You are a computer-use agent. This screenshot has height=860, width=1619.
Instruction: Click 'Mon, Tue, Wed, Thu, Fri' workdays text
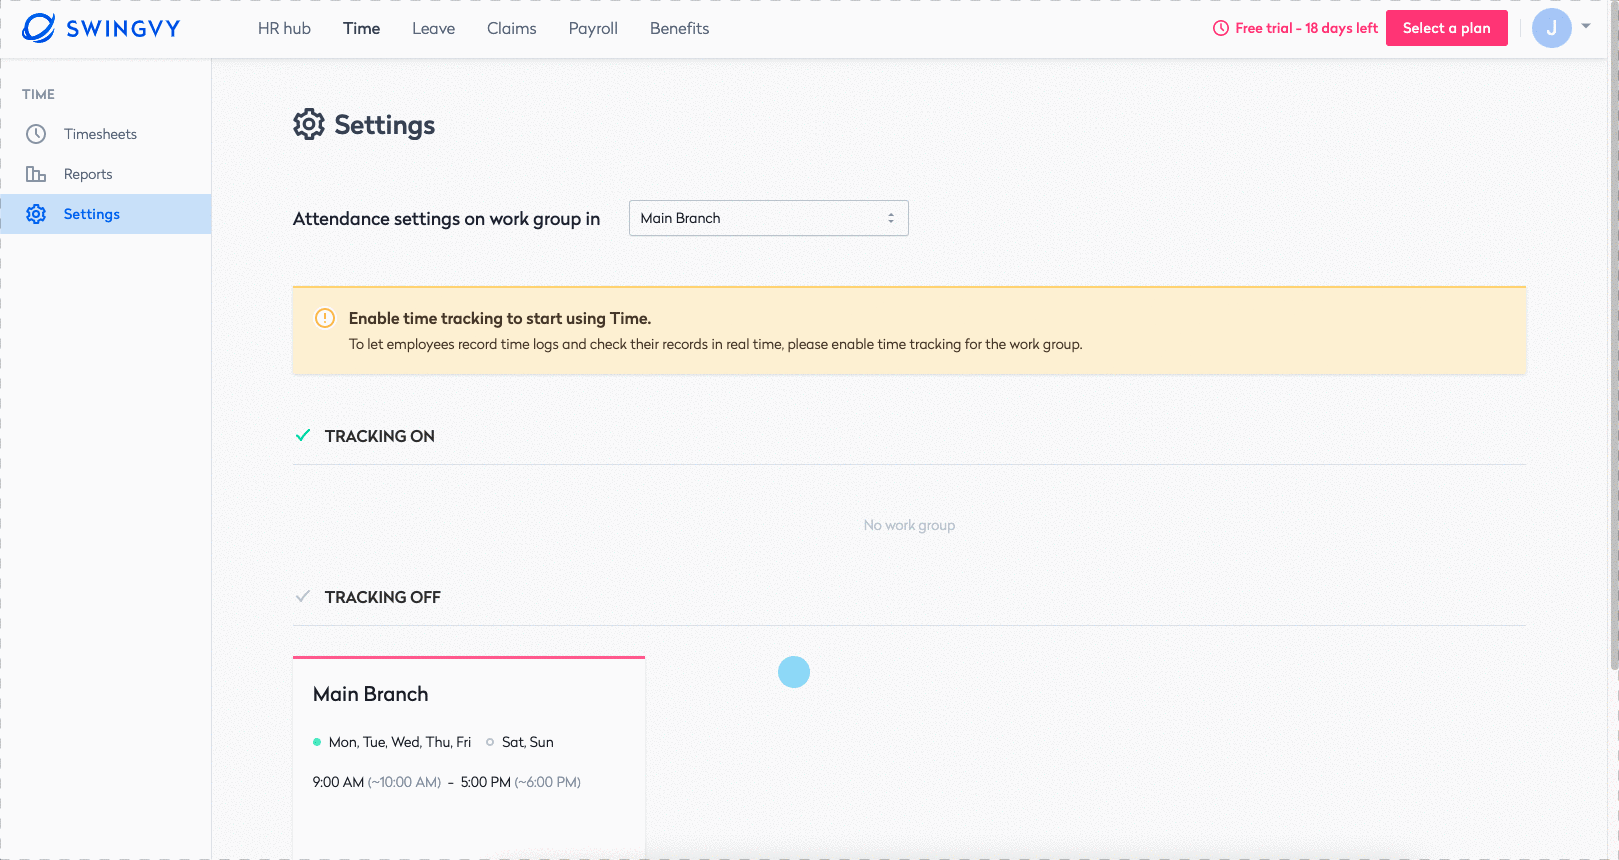(400, 742)
